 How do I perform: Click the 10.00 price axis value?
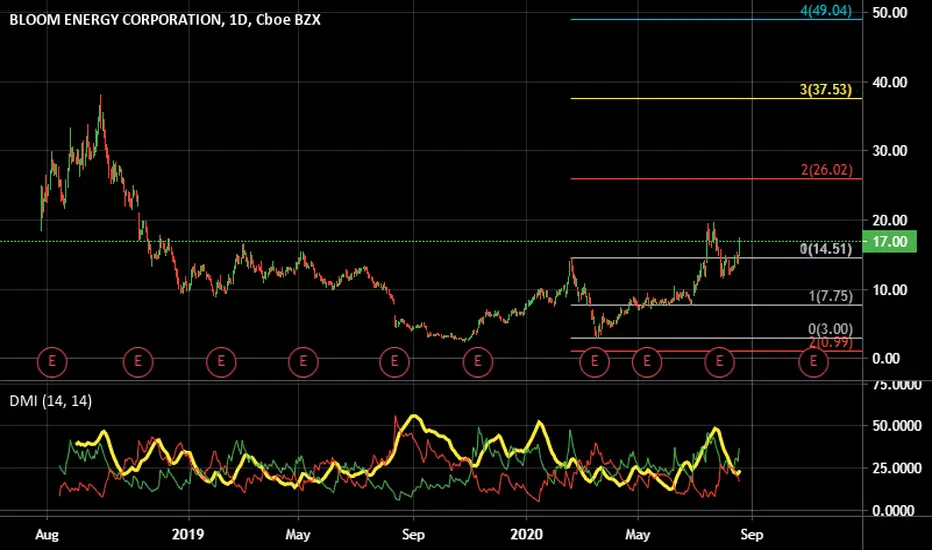(x=890, y=290)
